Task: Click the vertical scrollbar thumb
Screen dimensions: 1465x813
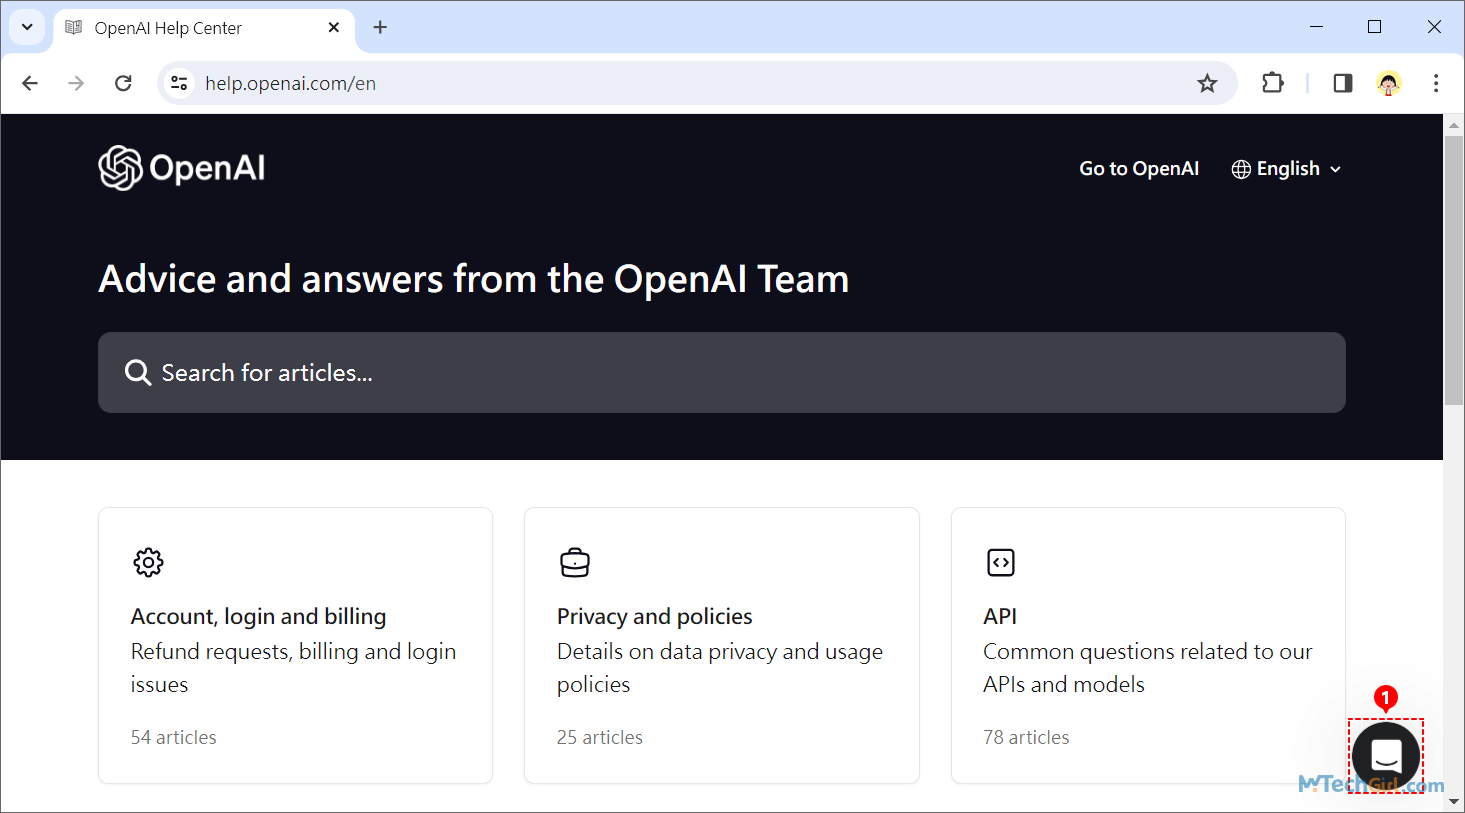Action: 1454,270
